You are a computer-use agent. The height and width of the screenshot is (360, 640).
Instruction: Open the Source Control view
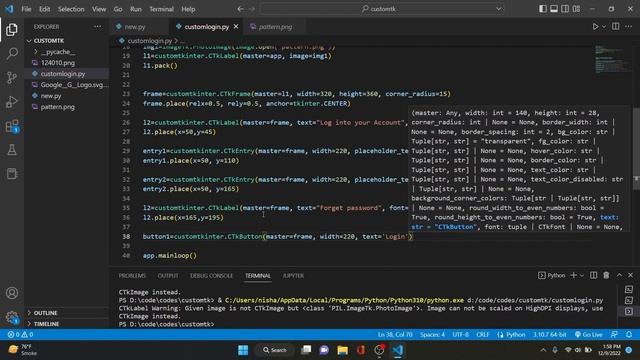[12, 78]
